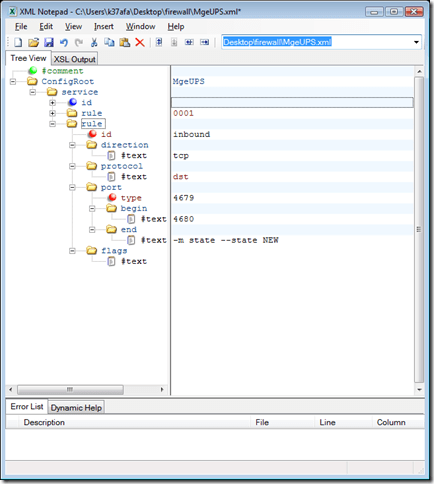
Task: Click the blue id attribute icon under service
Action: [72, 102]
